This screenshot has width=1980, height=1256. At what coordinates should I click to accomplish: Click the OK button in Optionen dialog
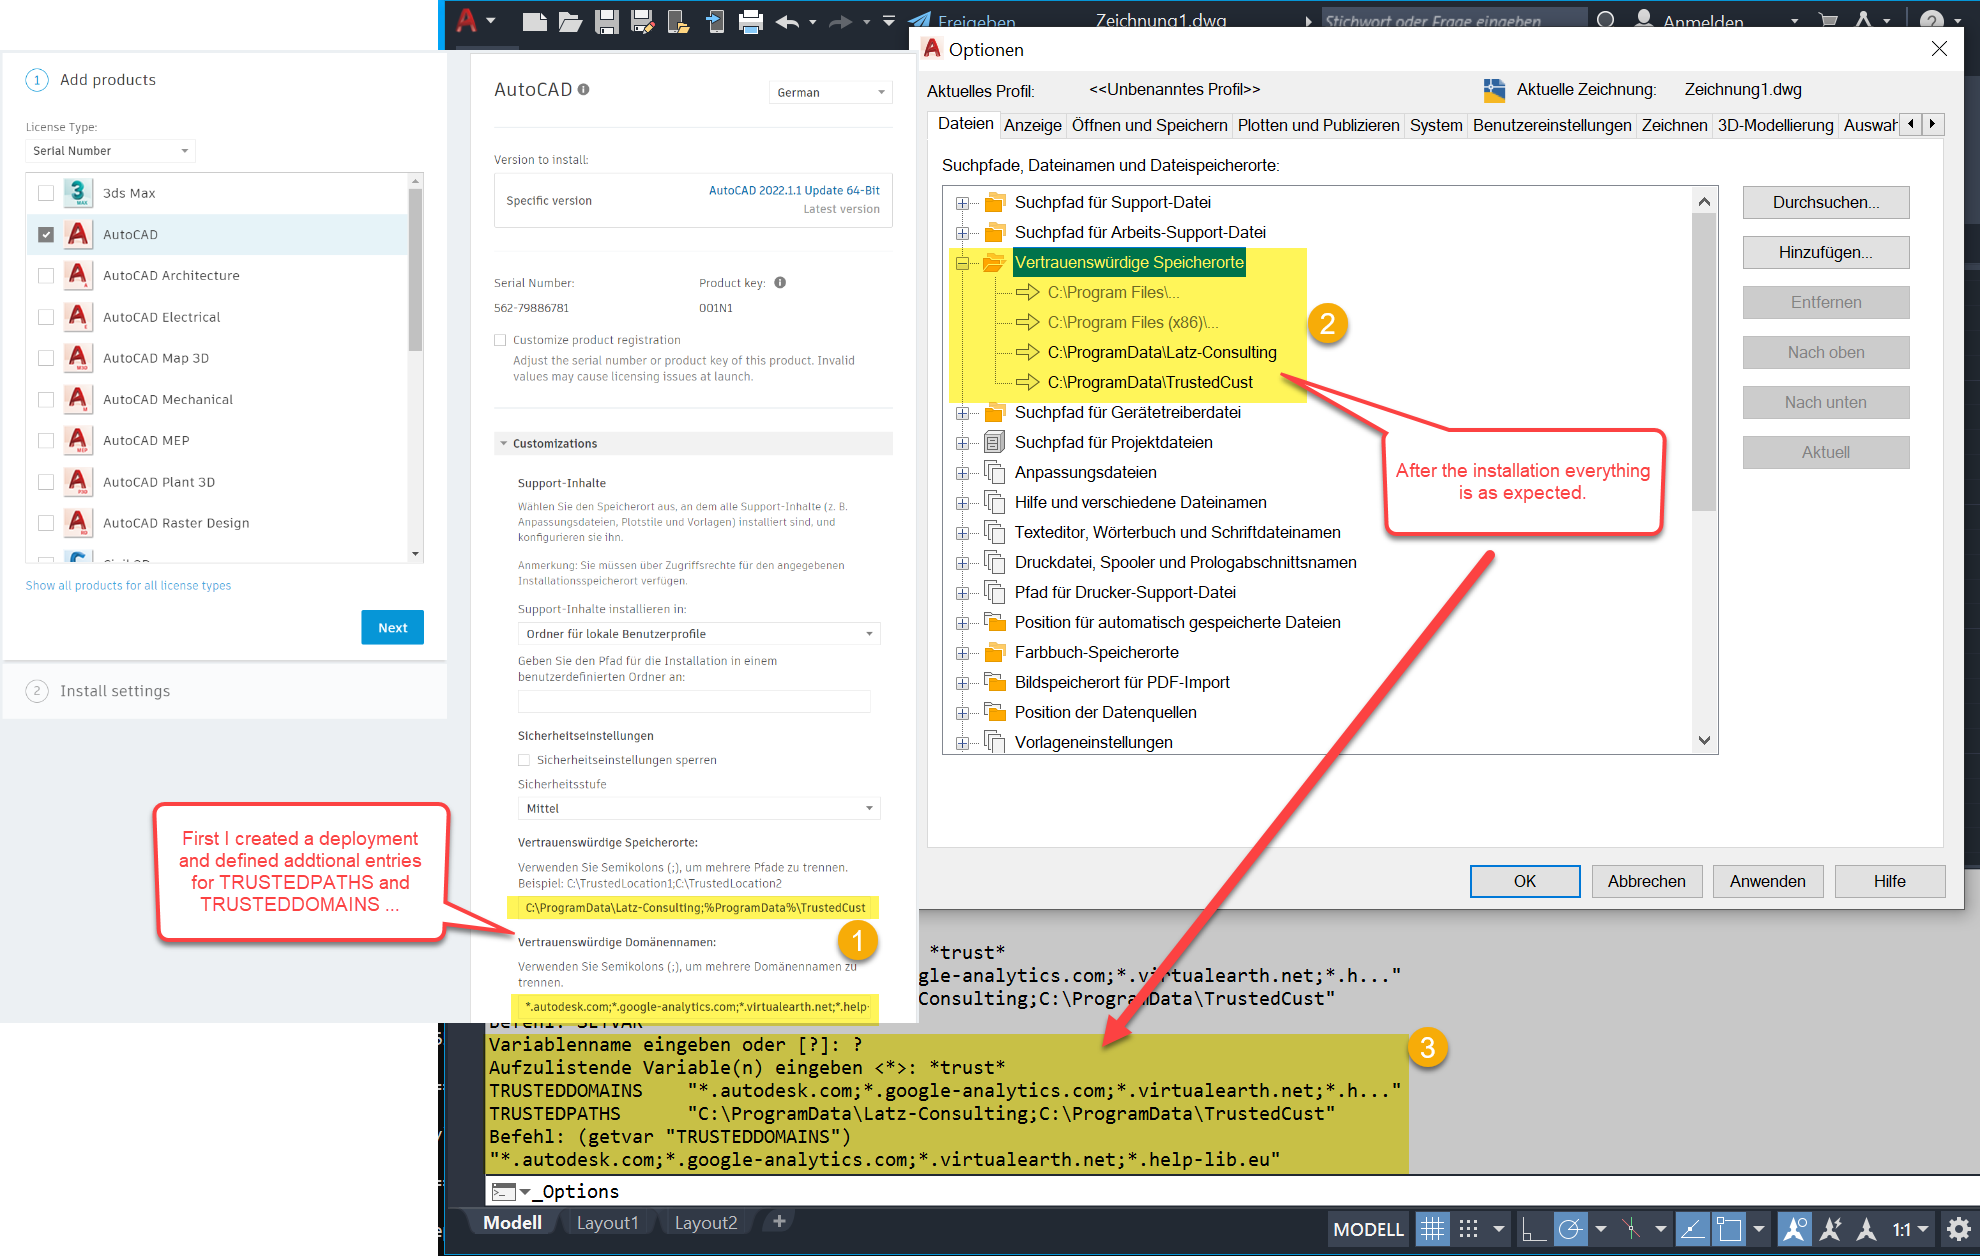pyautogui.click(x=1524, y=881)
